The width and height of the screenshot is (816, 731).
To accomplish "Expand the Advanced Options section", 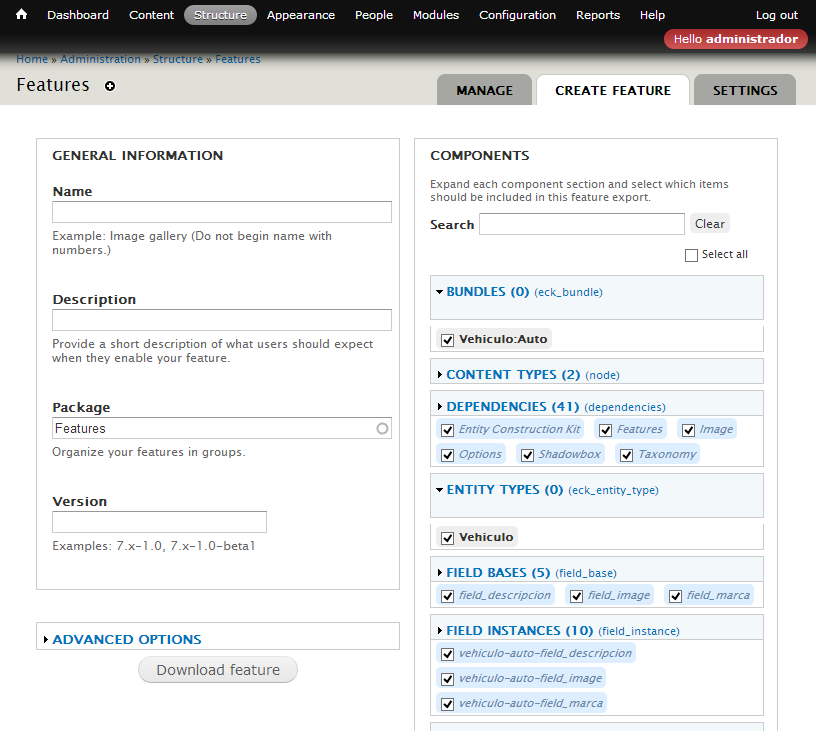I will pos(126,639).
